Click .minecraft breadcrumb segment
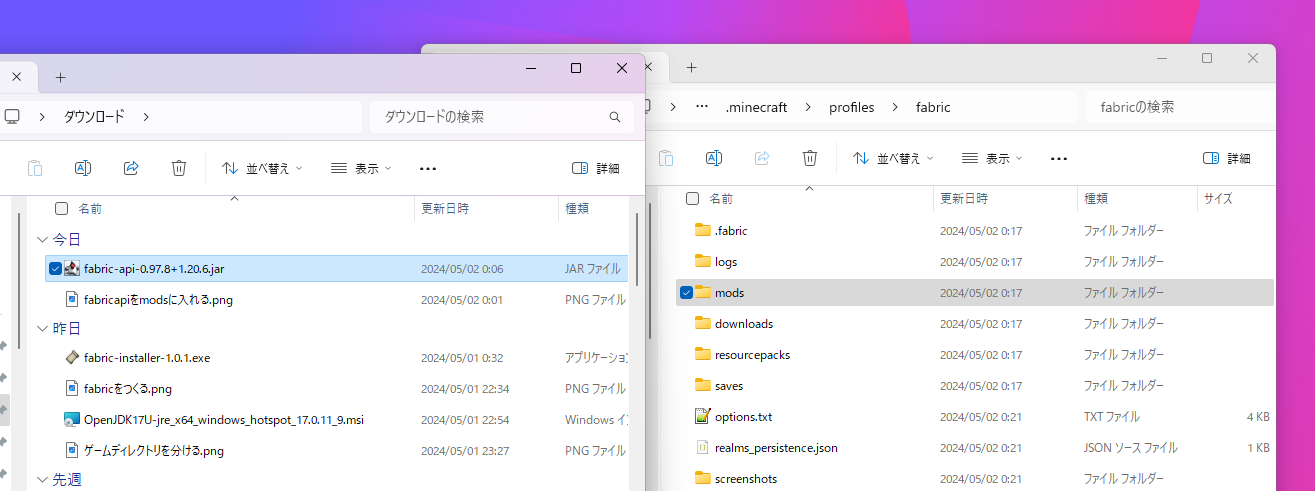The height and width of the screenshot is (491, 1315). pos(756,107)
